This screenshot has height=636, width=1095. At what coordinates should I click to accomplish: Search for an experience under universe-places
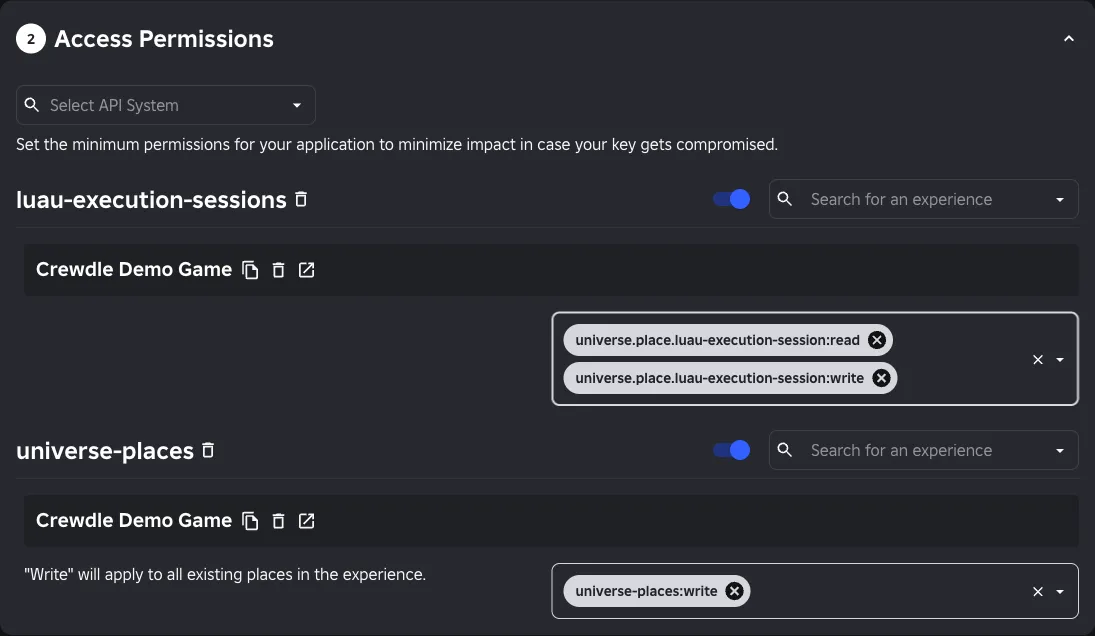pyautogui.click(x=923, y=450)
